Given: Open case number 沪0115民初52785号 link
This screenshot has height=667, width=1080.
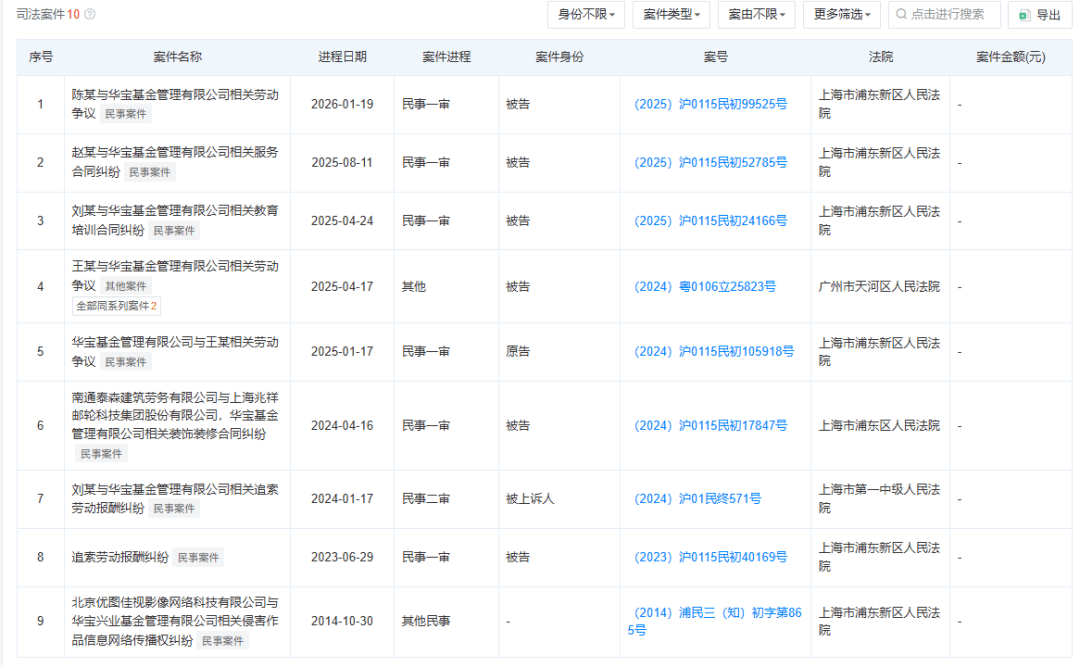Looking at the screenshot, I should point(710,162).
